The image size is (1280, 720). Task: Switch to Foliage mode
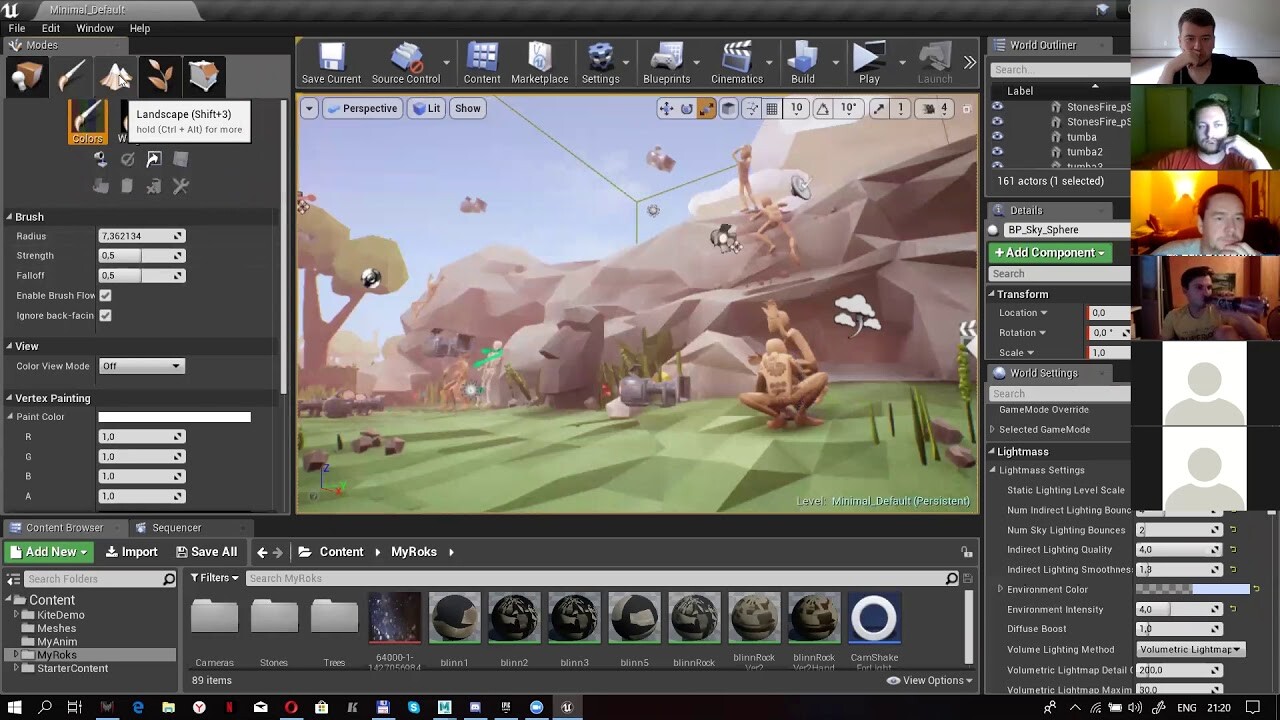[162, 76]
